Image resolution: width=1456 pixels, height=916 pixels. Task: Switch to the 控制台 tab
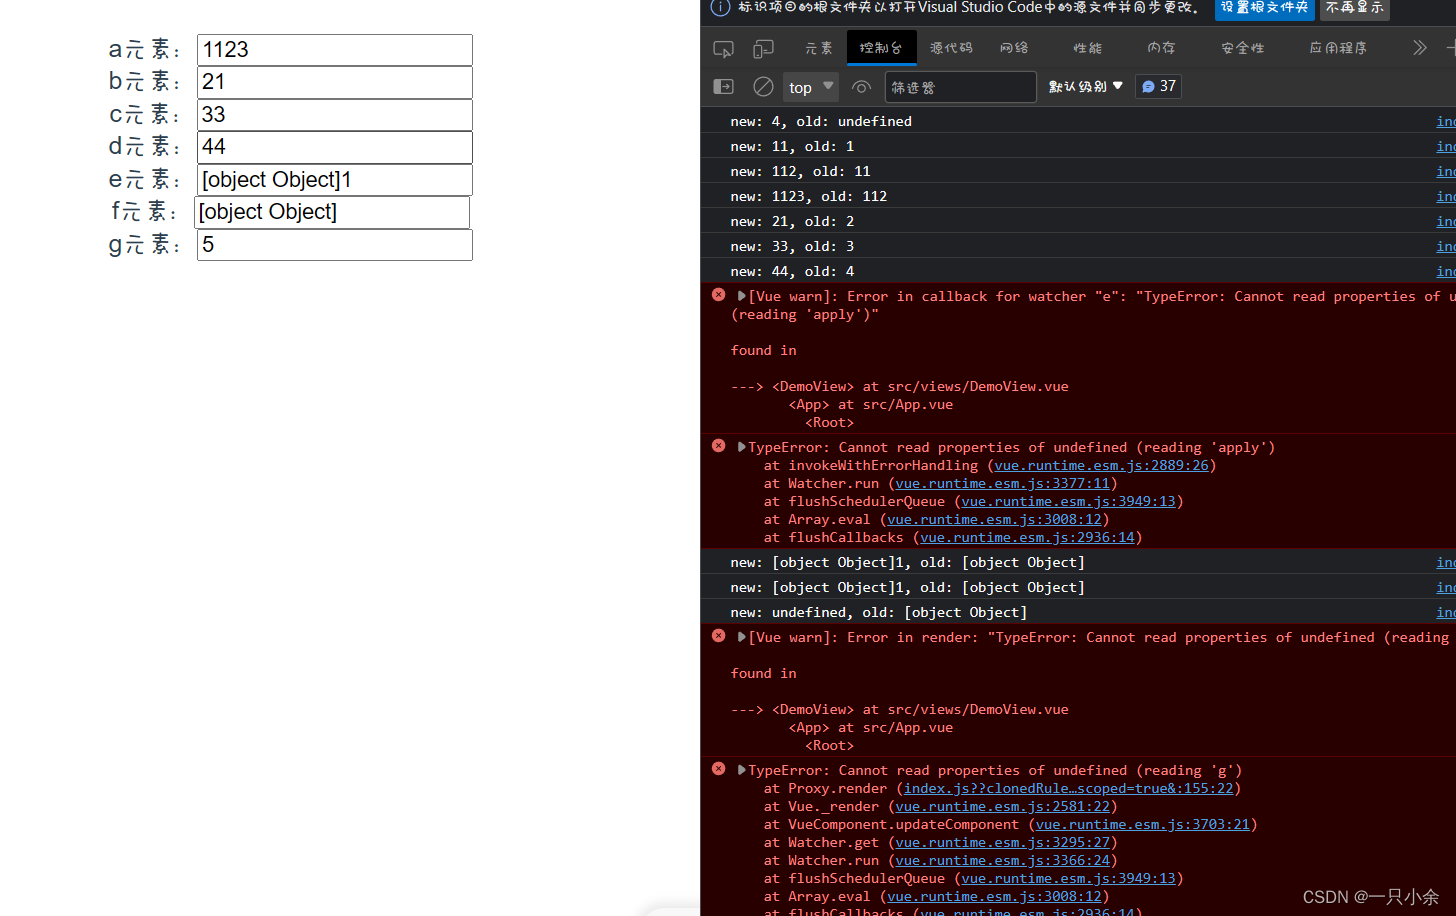coord(880,48)
